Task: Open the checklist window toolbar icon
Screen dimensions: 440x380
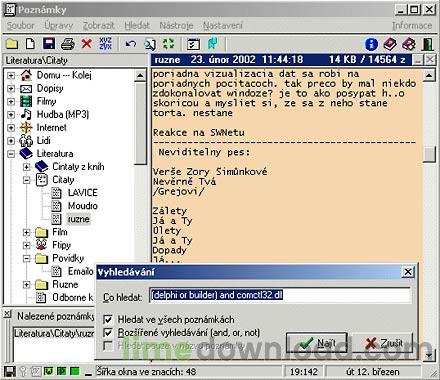Action: click(x=193, y=44)
